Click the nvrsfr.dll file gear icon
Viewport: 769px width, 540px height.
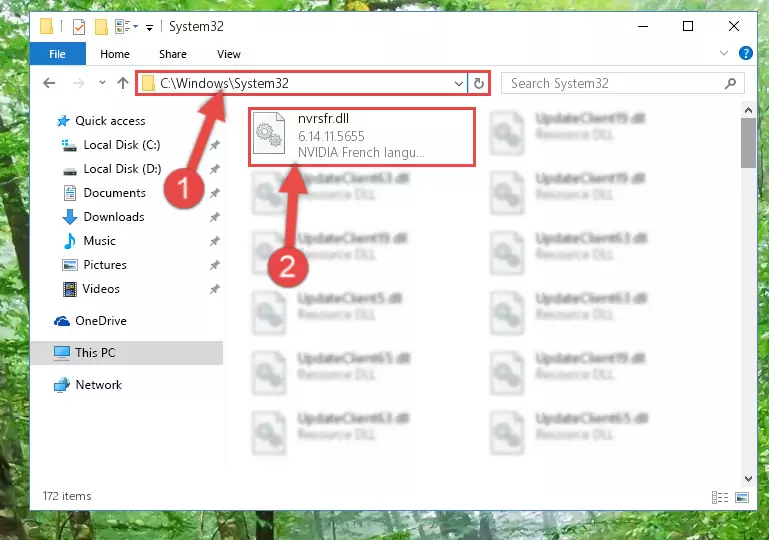pyautogui.click(x=269, y=133)
